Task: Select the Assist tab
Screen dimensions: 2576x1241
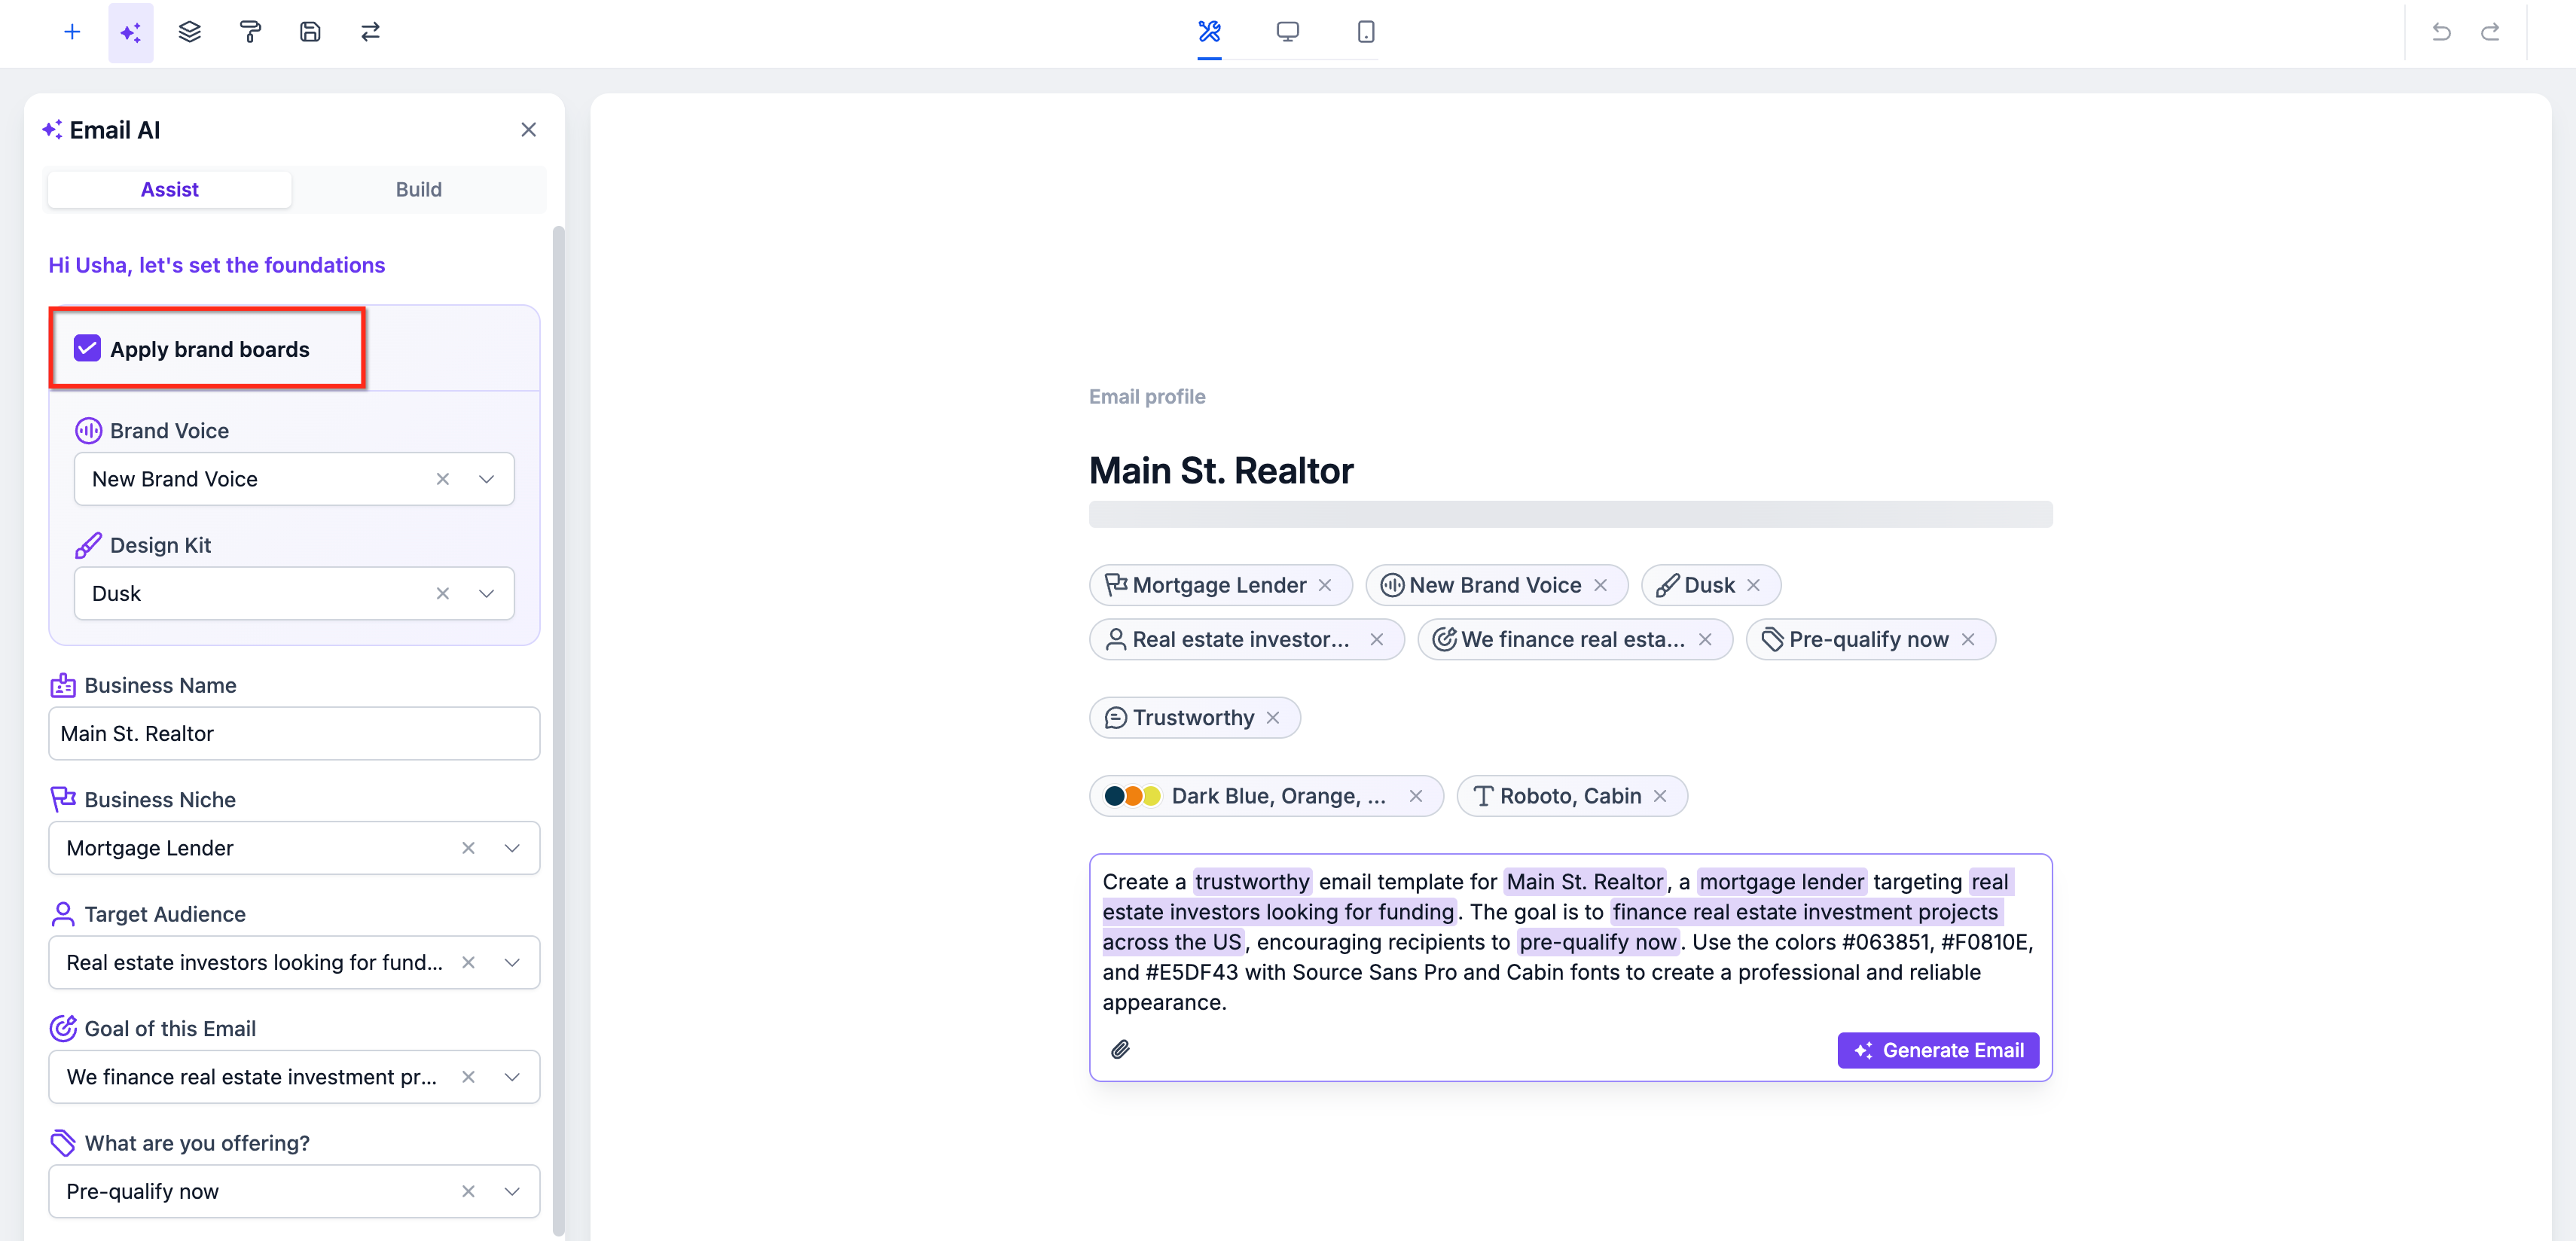Action: 169,190
